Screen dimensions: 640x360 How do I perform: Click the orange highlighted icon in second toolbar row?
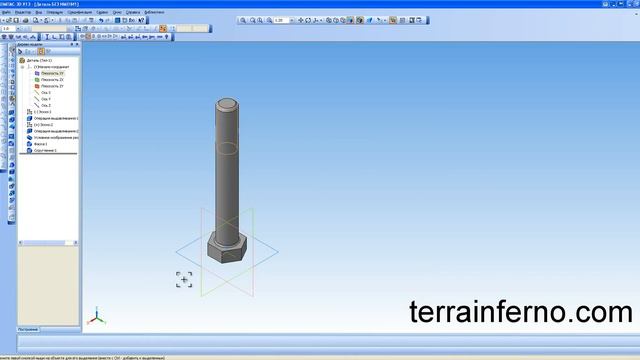point(163,29)
